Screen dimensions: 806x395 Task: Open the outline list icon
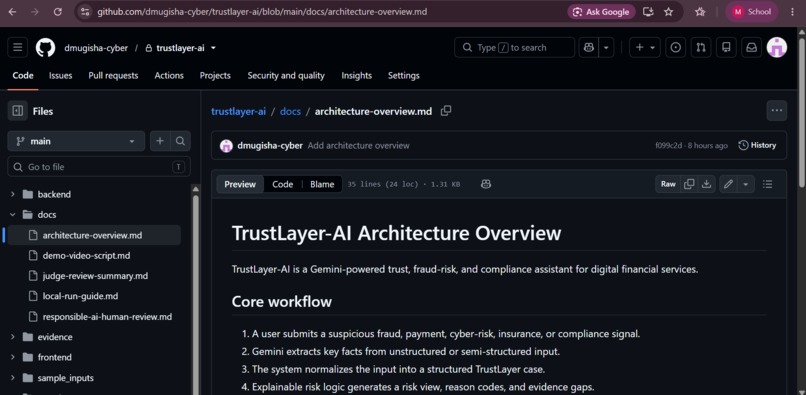pos(767,184)
